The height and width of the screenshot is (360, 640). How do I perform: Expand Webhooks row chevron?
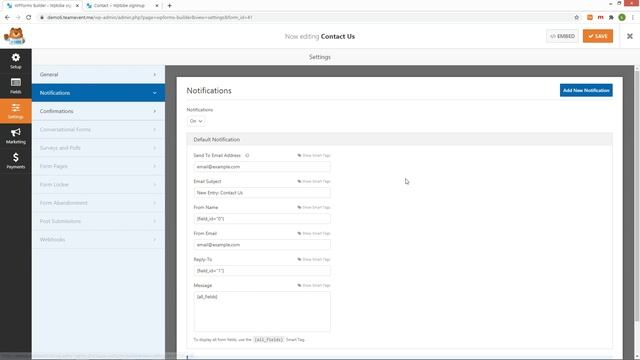[155, 240]
